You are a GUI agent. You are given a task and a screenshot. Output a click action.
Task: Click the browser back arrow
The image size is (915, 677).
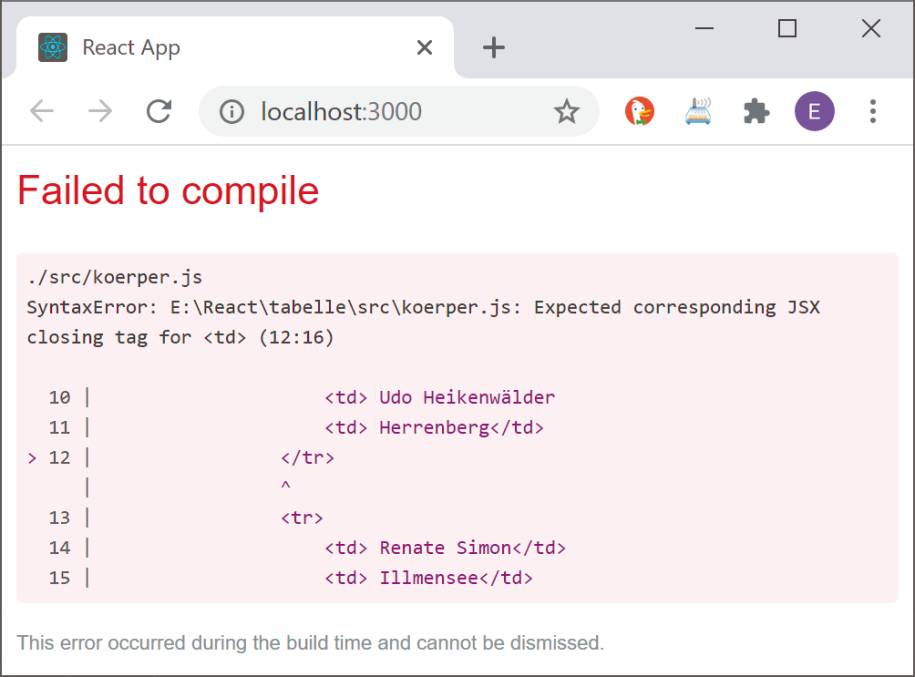[42, 111]
